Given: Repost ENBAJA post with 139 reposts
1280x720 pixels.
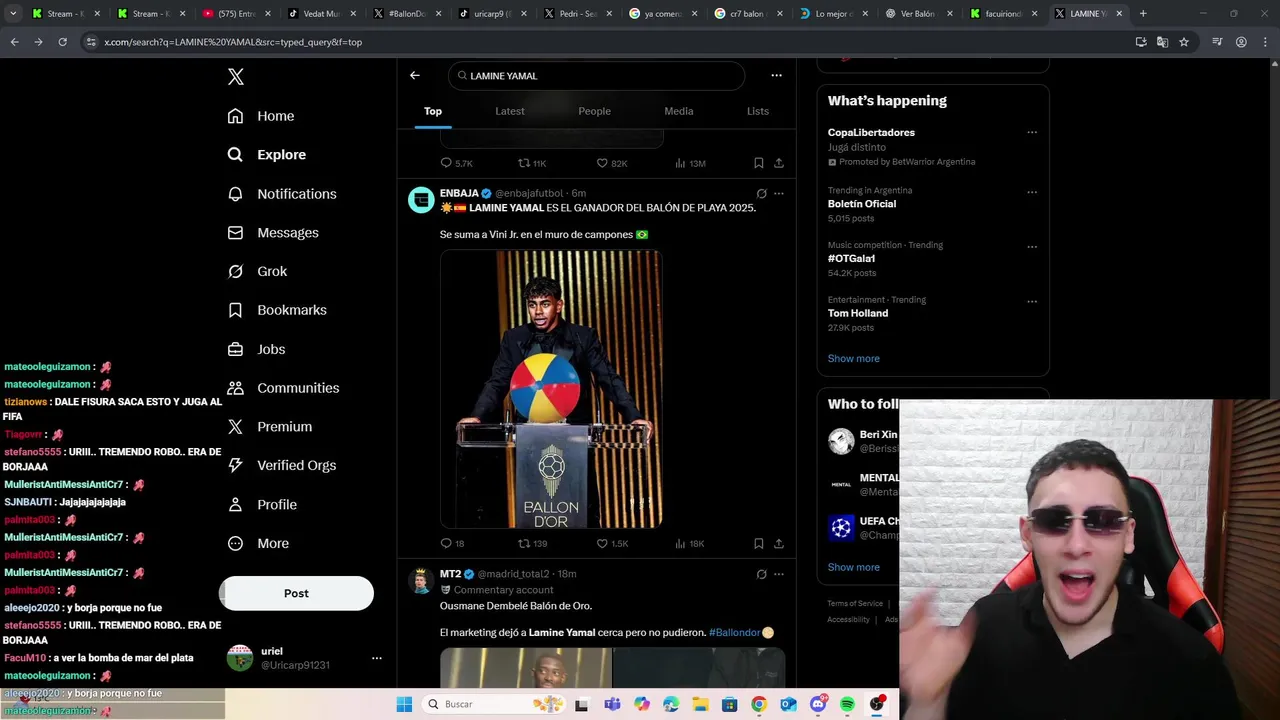Looking at the screenshot, I should [x=532, y=544].
